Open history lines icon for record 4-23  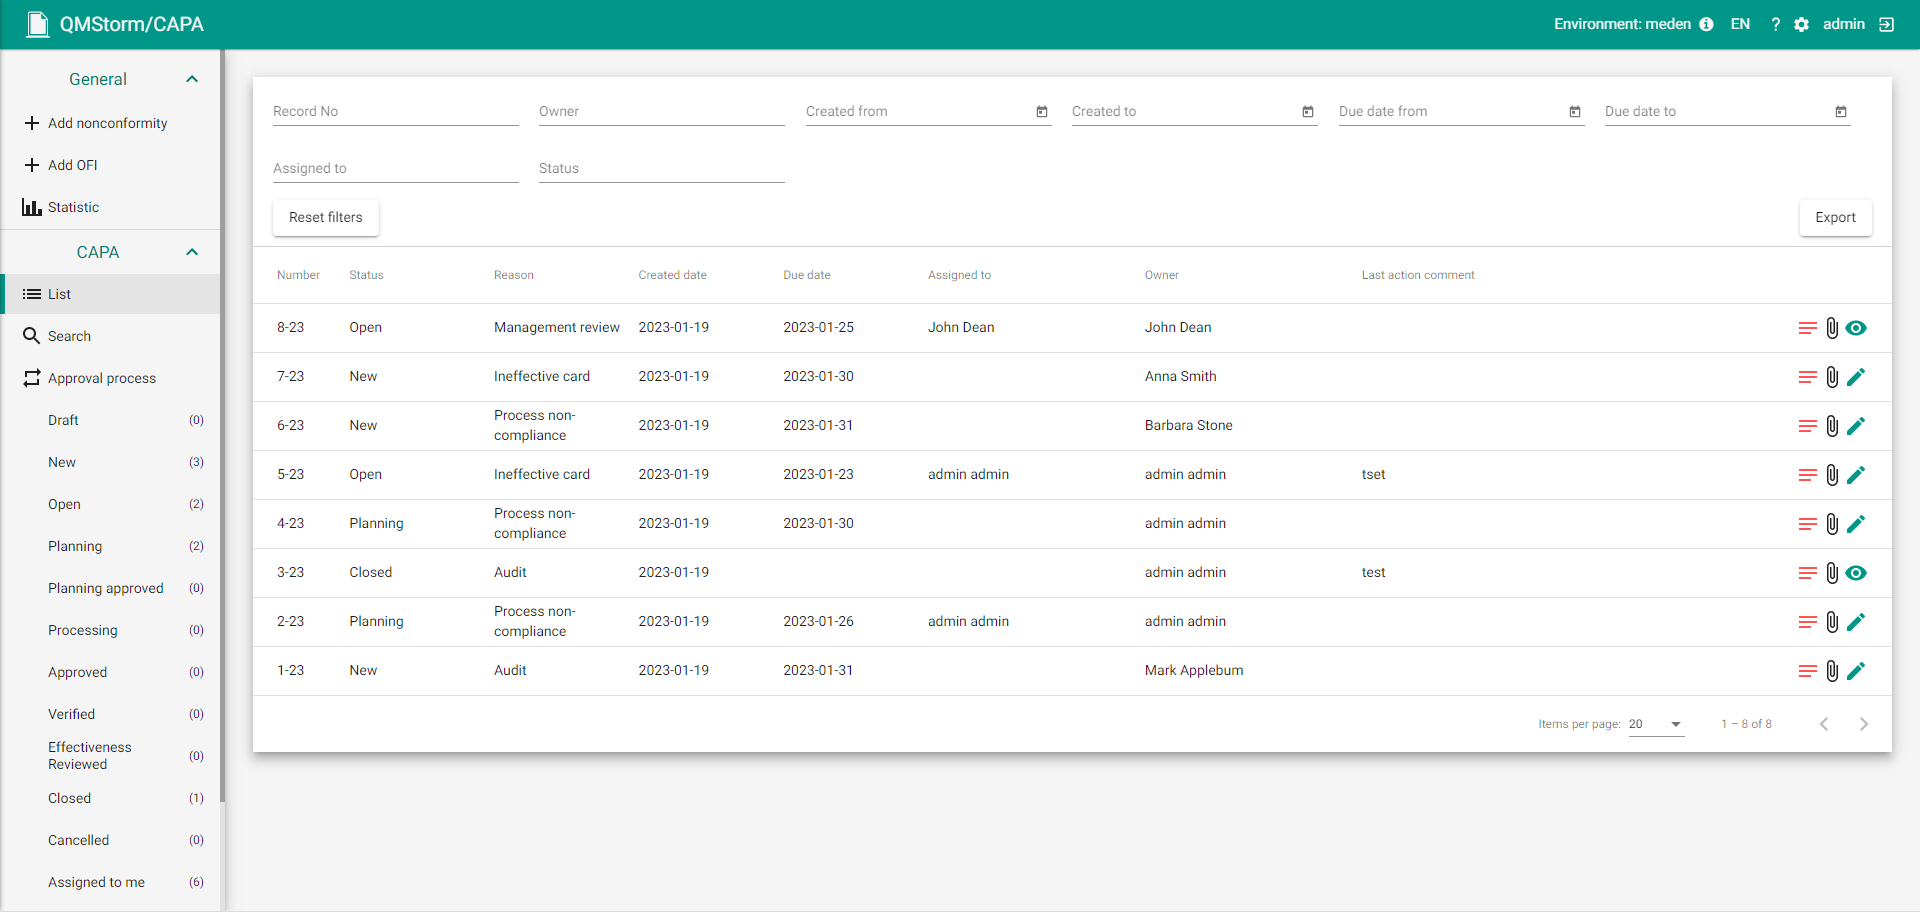tap(1807, 524)
